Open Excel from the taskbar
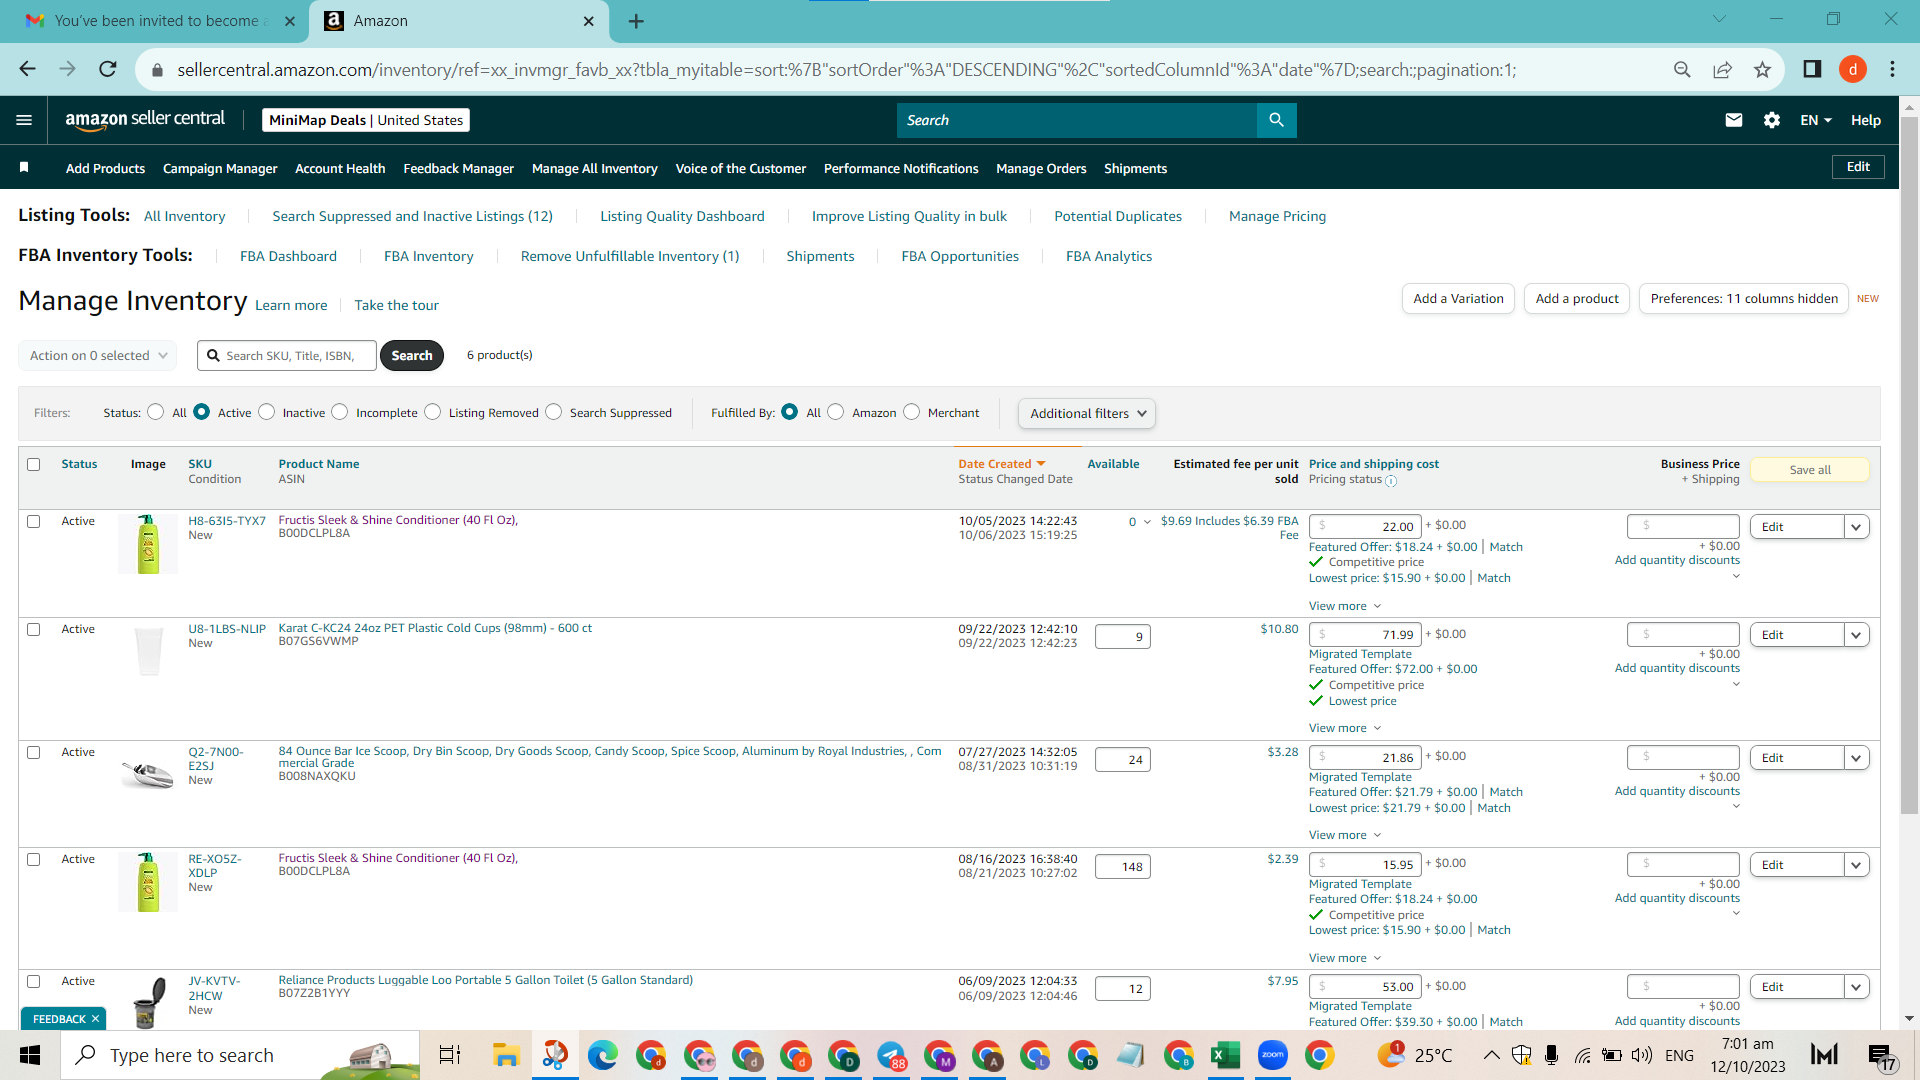The image size is (1920, 1080). click(1225, 1055)
